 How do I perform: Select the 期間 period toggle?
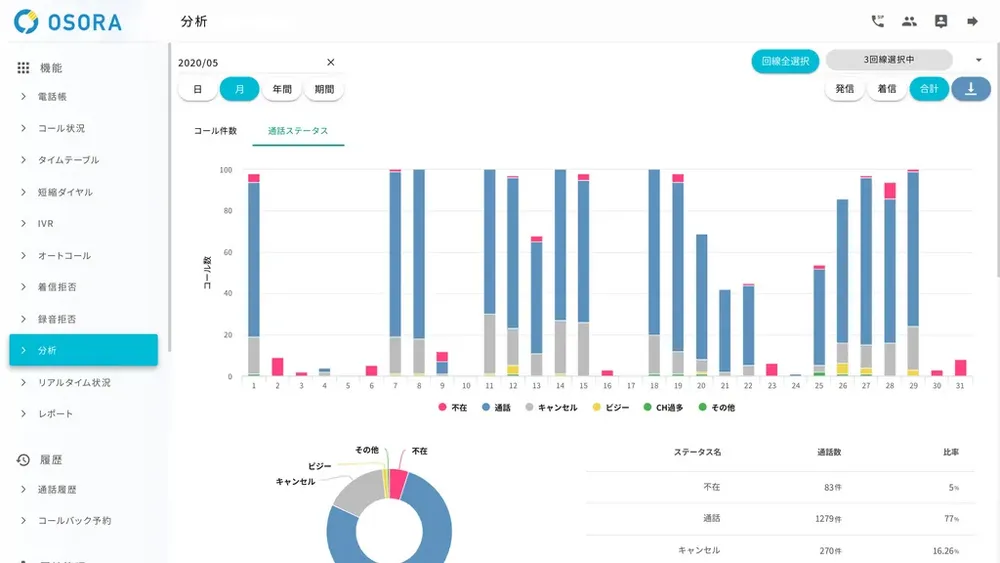click(x=324, y=89)
